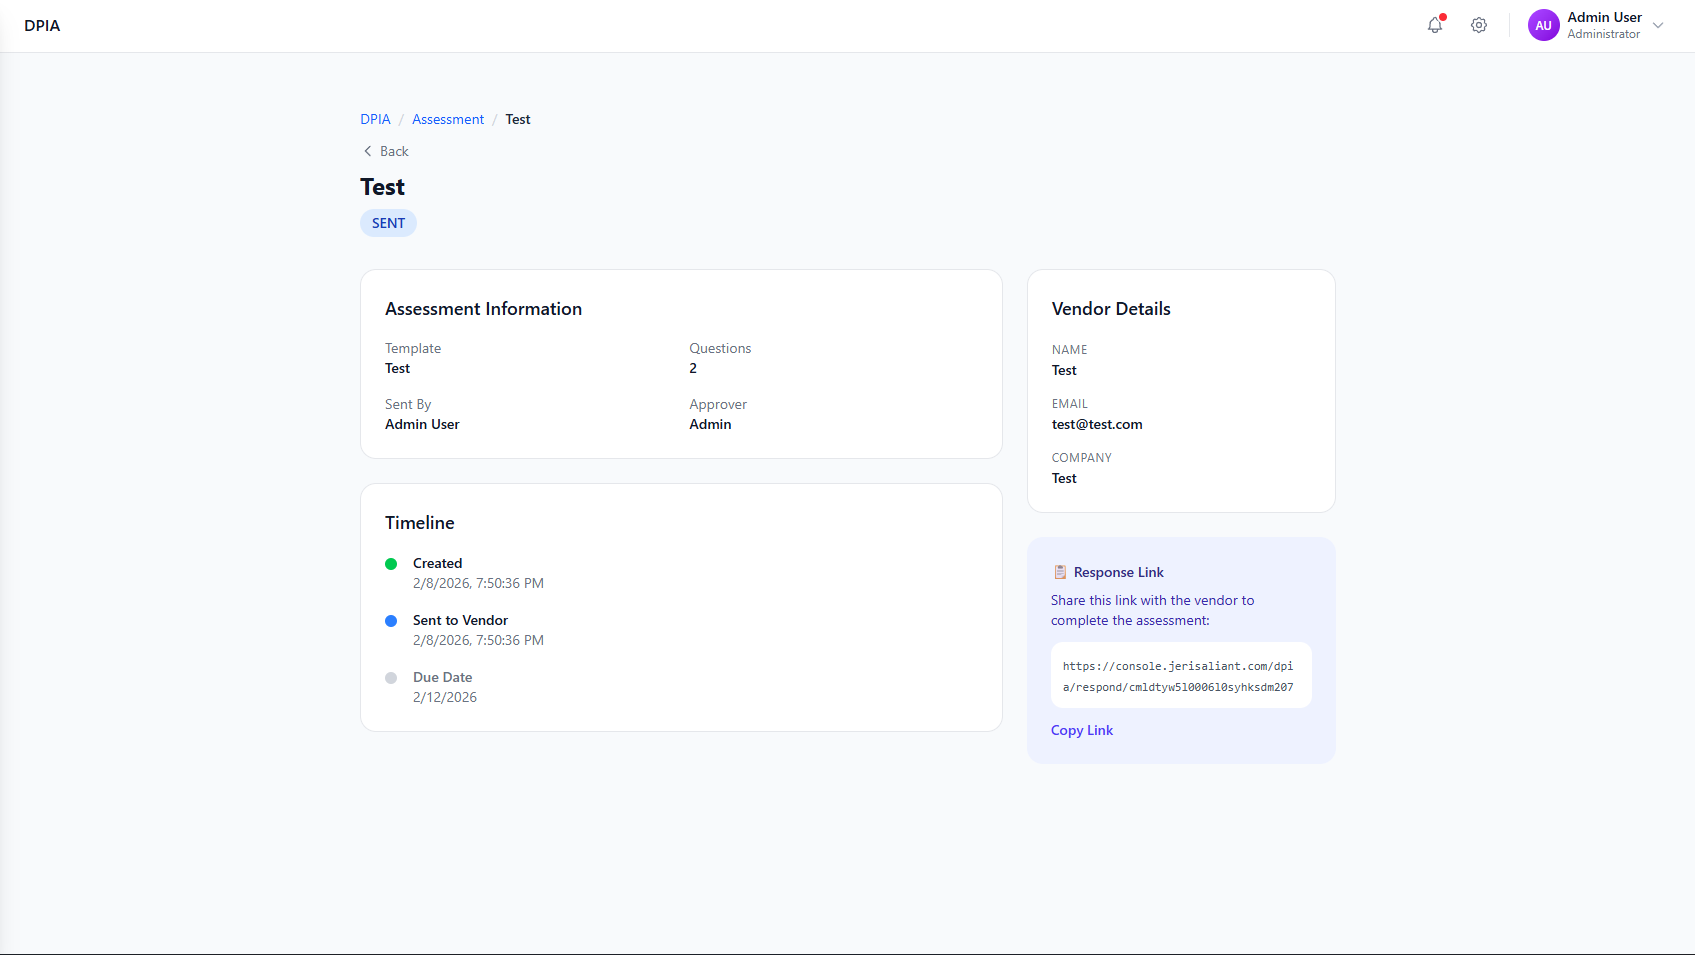The width and height of the screenshot is (1695, 955).
Task: Click the blue Sent to Vendor dot
Action: pyautogui.click(x=391, y=621)
